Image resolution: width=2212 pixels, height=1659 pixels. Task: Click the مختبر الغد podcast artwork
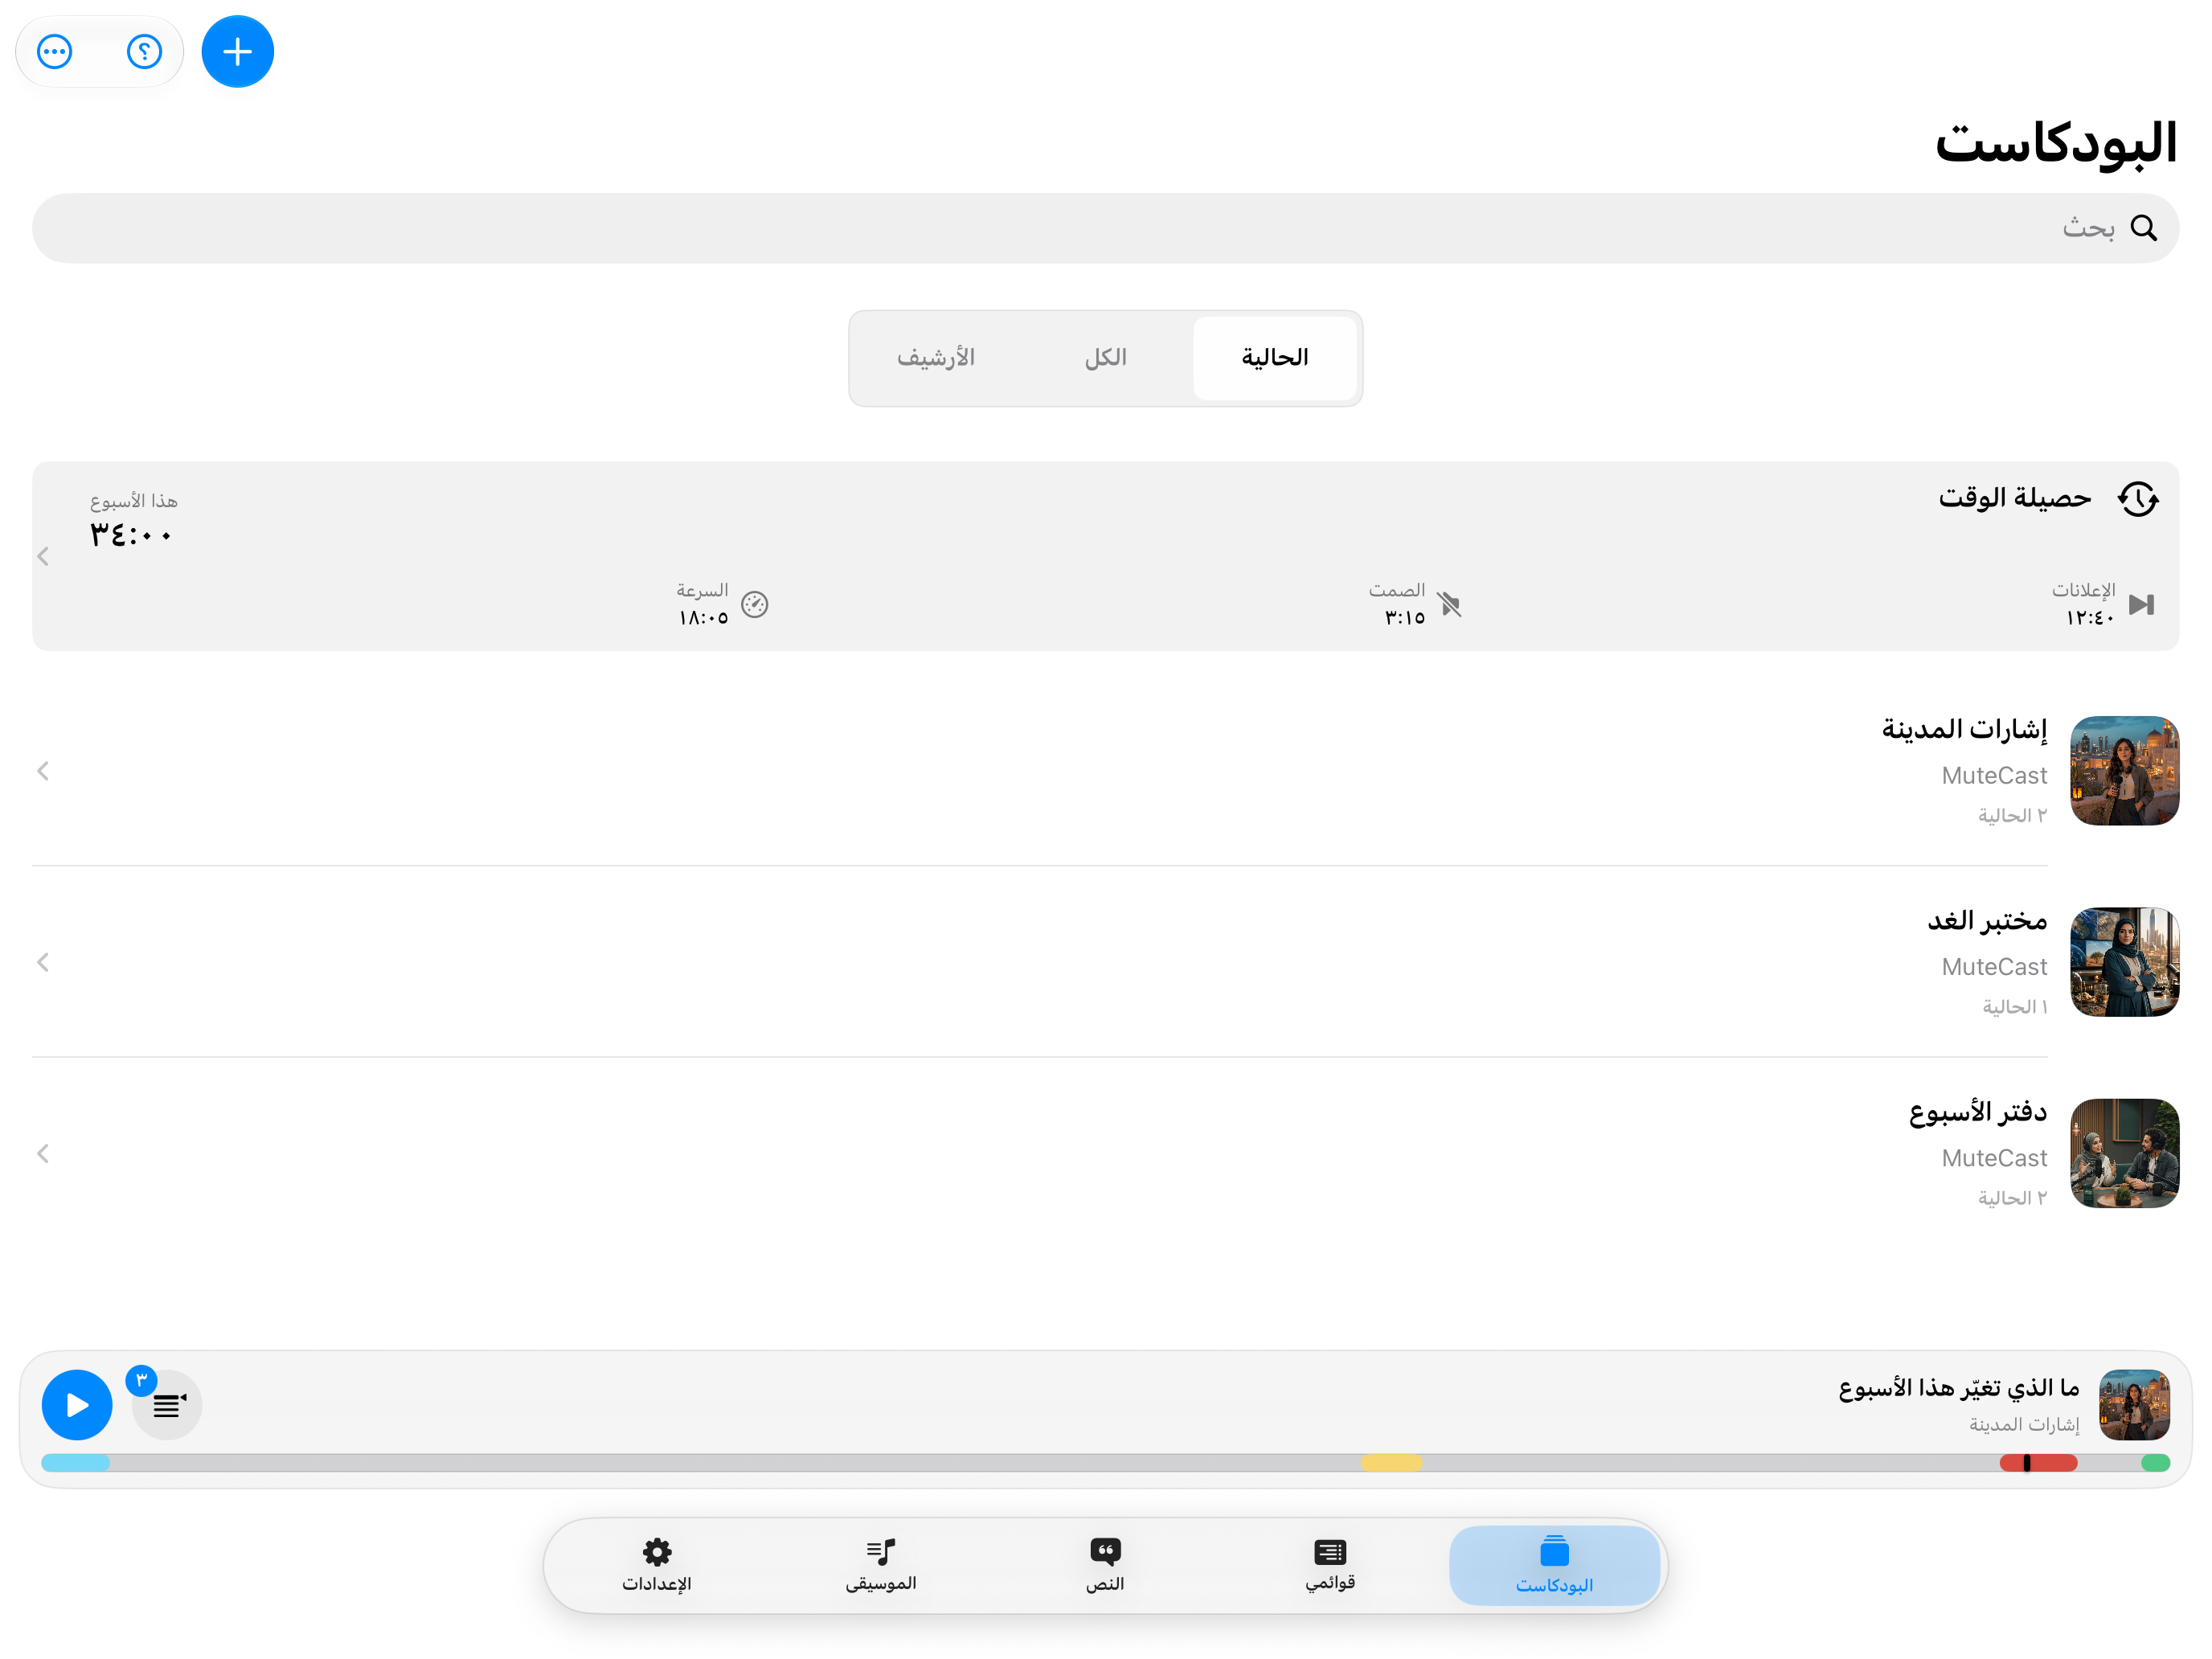(x=2124, y=962)
